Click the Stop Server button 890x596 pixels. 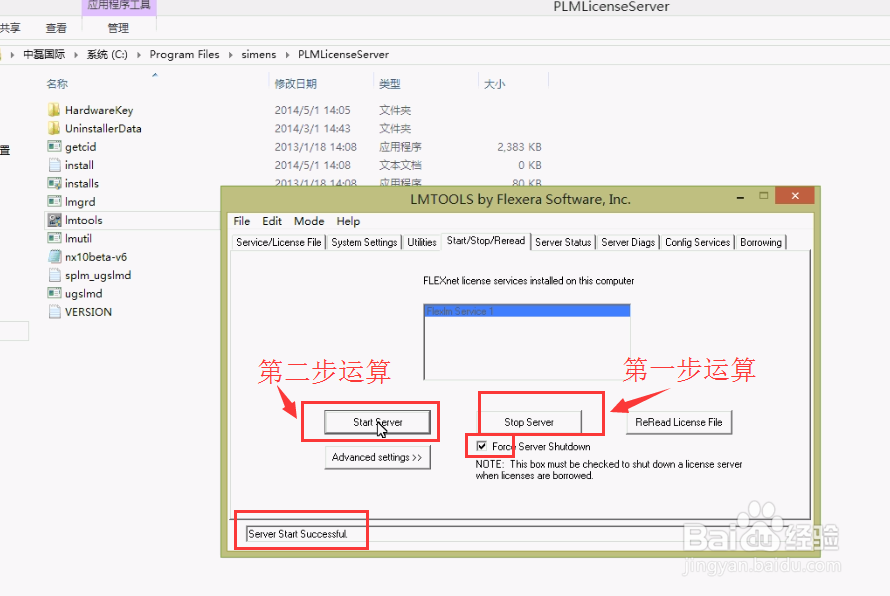529,422
